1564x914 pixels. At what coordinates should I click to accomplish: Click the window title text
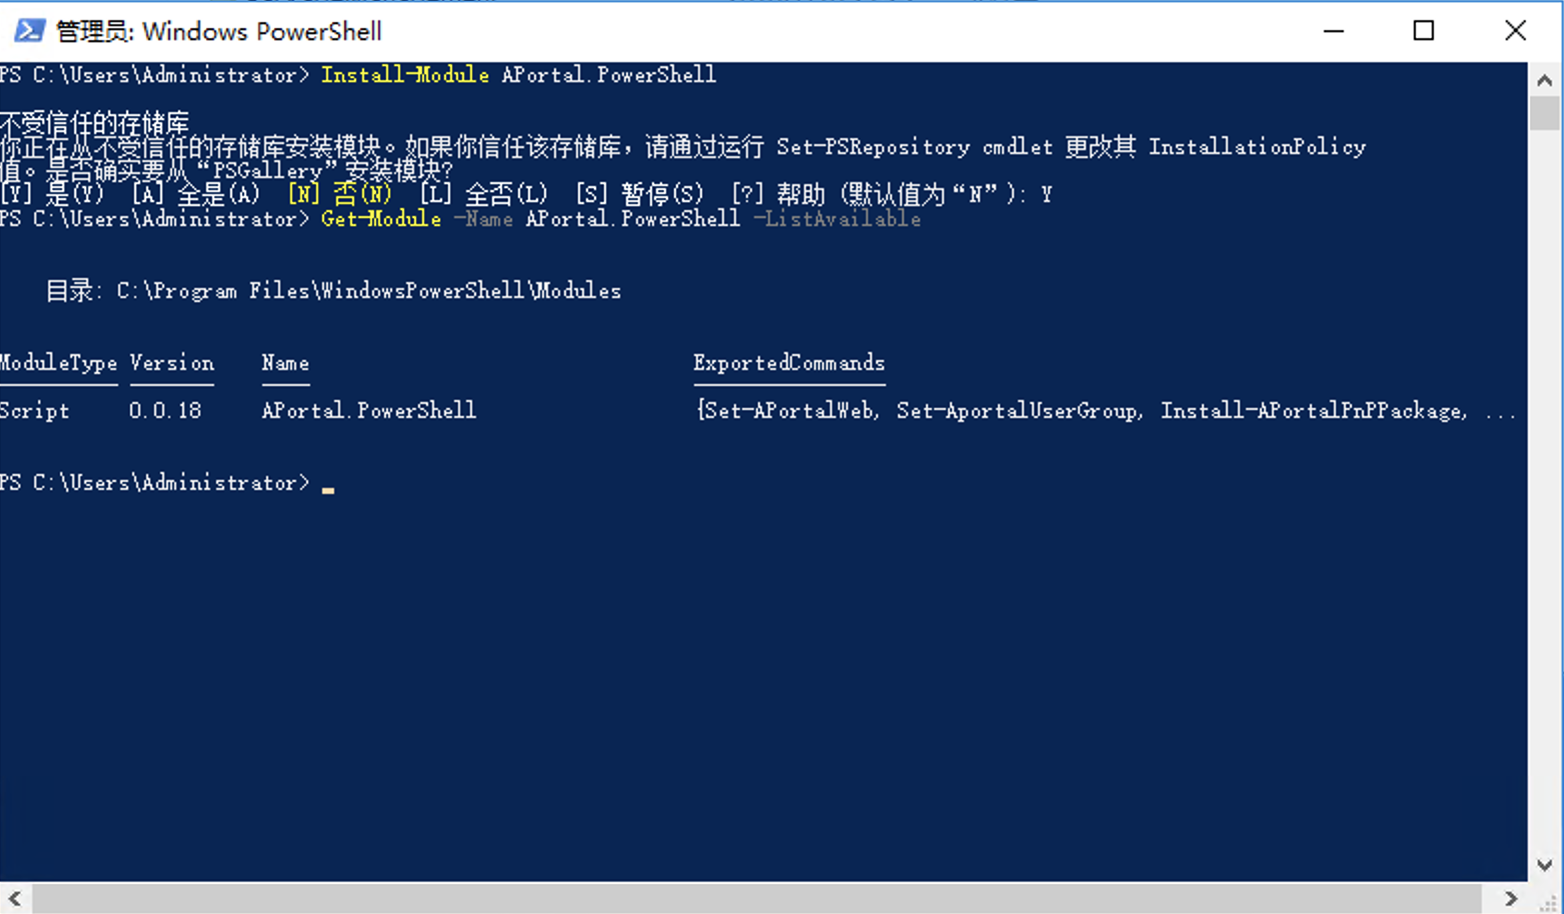(218, 31)
